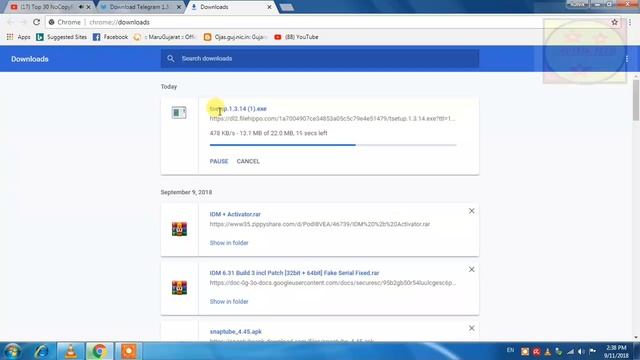Click the Downloads page scrollbar thumb
The width and height of the screenshot is (640, 360).
[636, 100]
